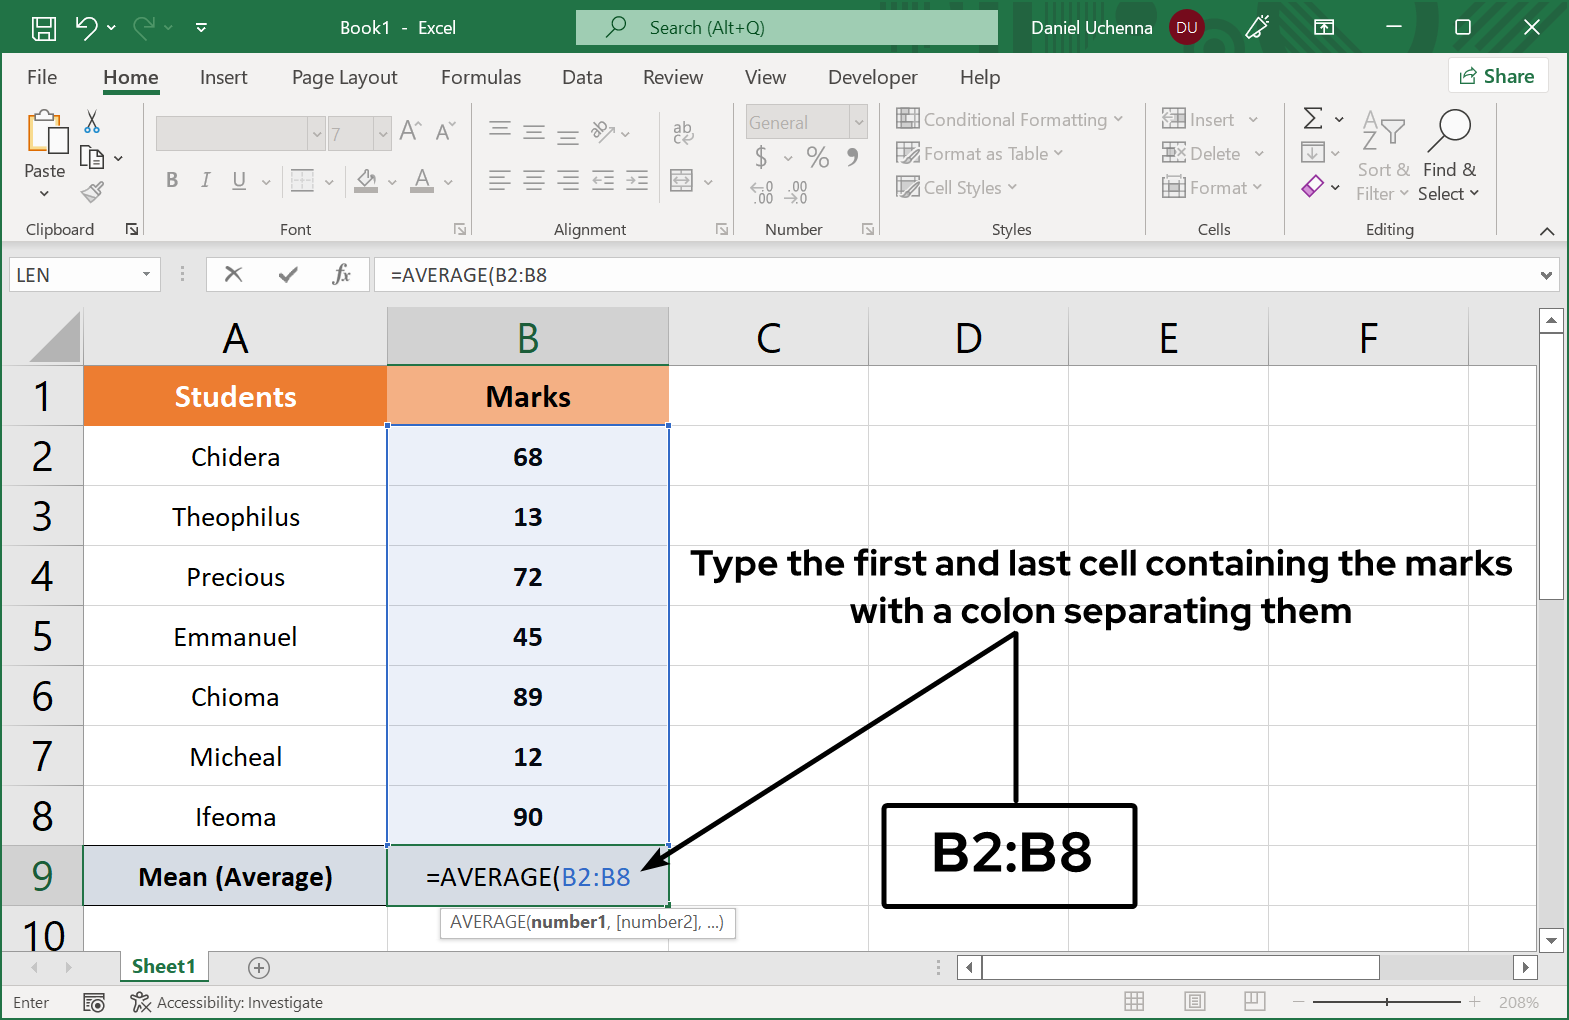This screenshot has height=1020, width=1569.
Task: Click the Format Painter brush icon
Action: coord(93,192)
